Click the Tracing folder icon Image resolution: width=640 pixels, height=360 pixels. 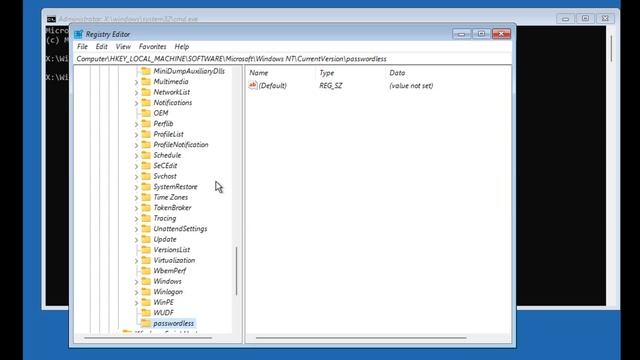[146, 218]
